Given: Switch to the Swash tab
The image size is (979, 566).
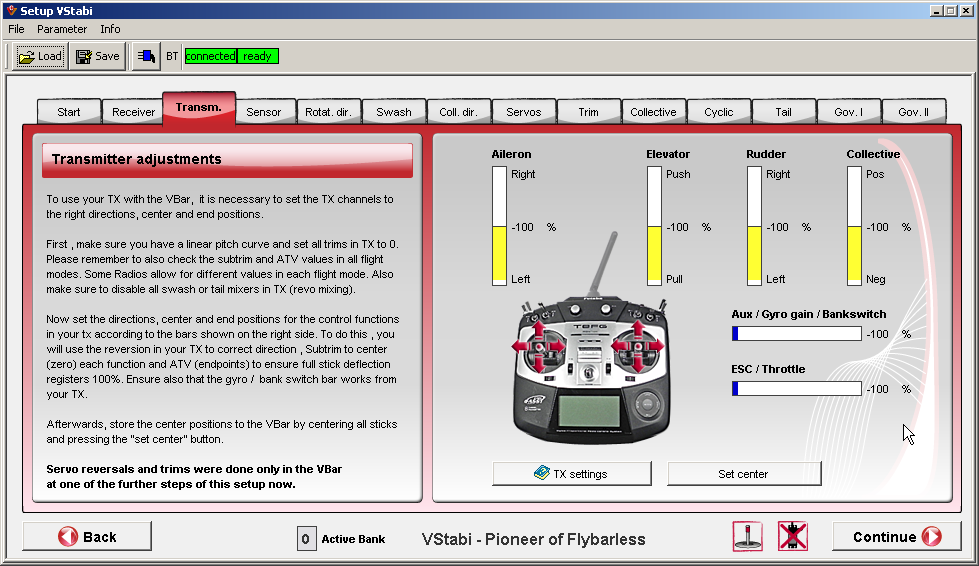Looking at the screenshot, I should pos(394,112).
